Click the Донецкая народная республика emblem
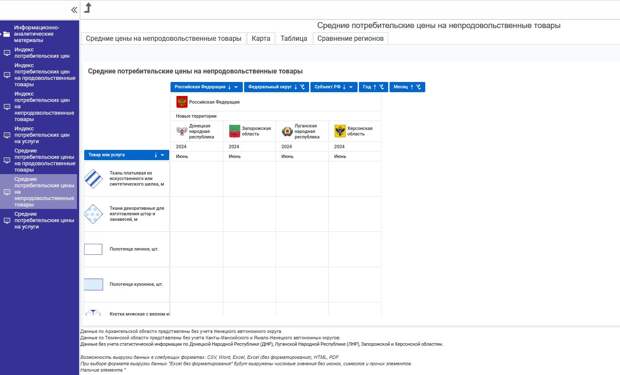 click(x=181, y=131)
